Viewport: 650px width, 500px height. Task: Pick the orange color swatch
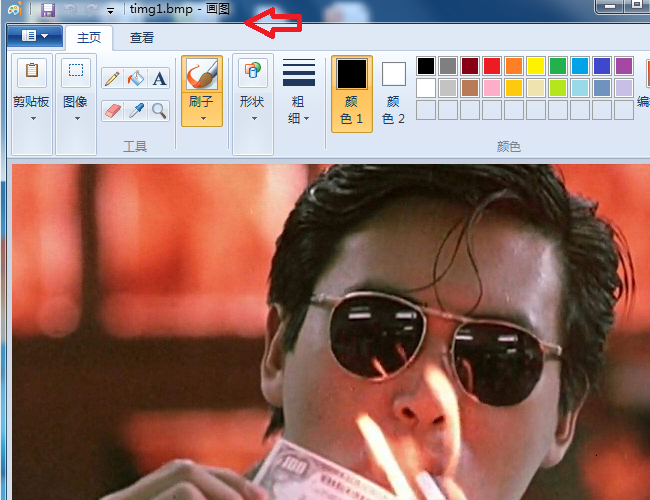tap(514, 66)
